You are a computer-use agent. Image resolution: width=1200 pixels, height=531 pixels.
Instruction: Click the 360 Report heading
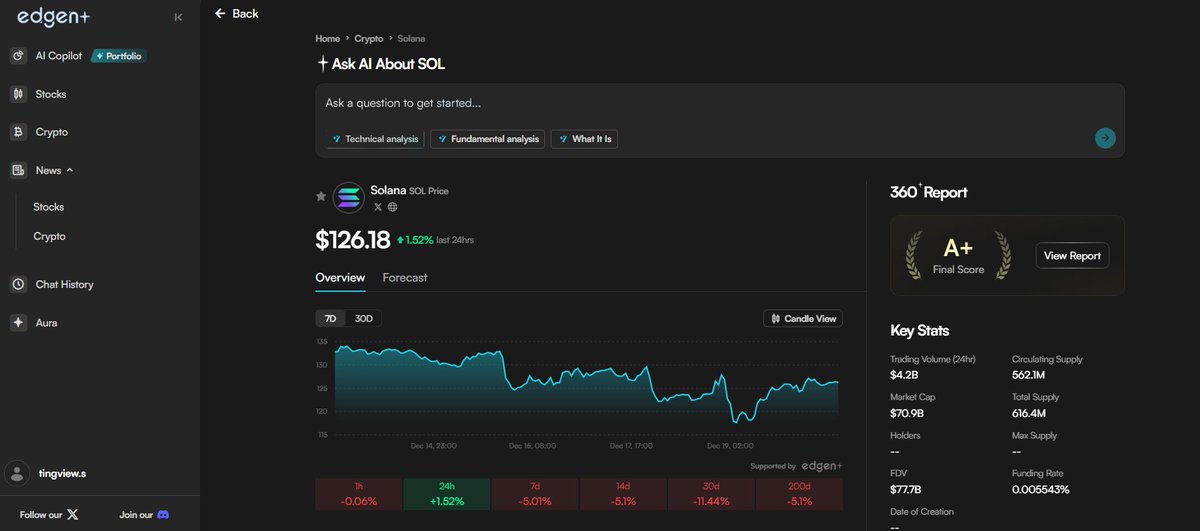pos(929,192)
